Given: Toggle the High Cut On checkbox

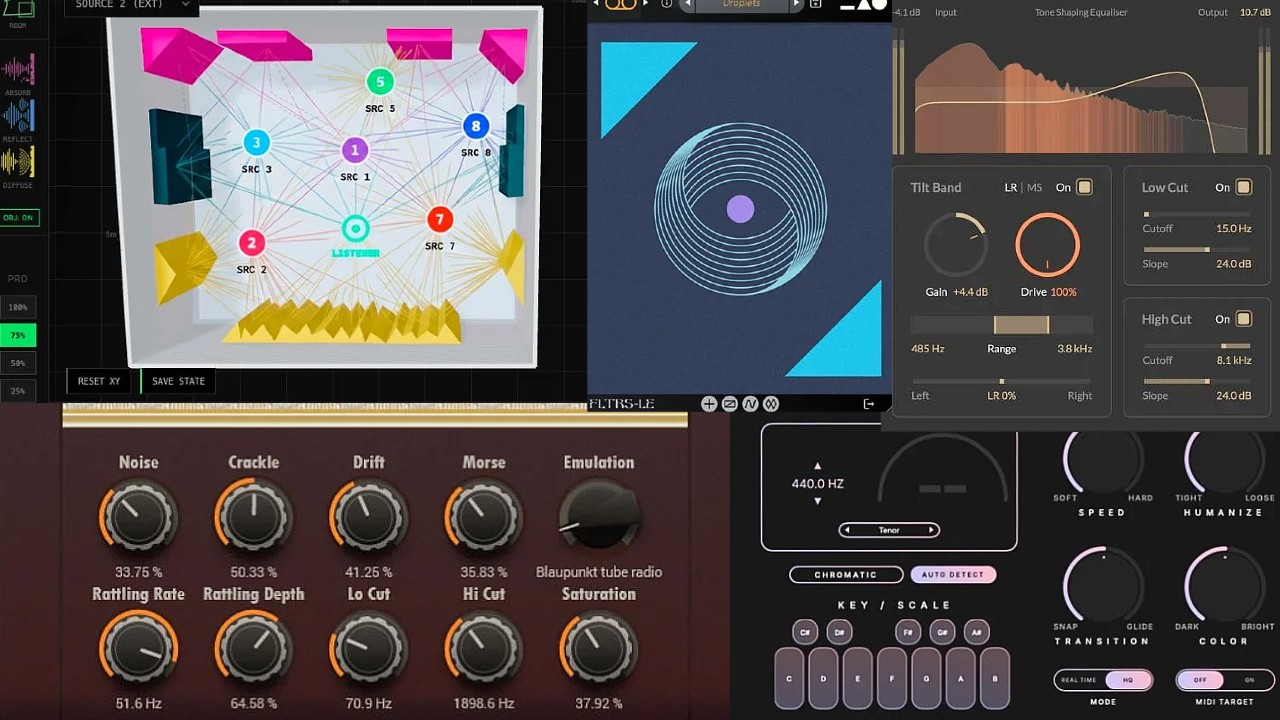Looking at the screenshot, I should click(x=1243, y=319).
